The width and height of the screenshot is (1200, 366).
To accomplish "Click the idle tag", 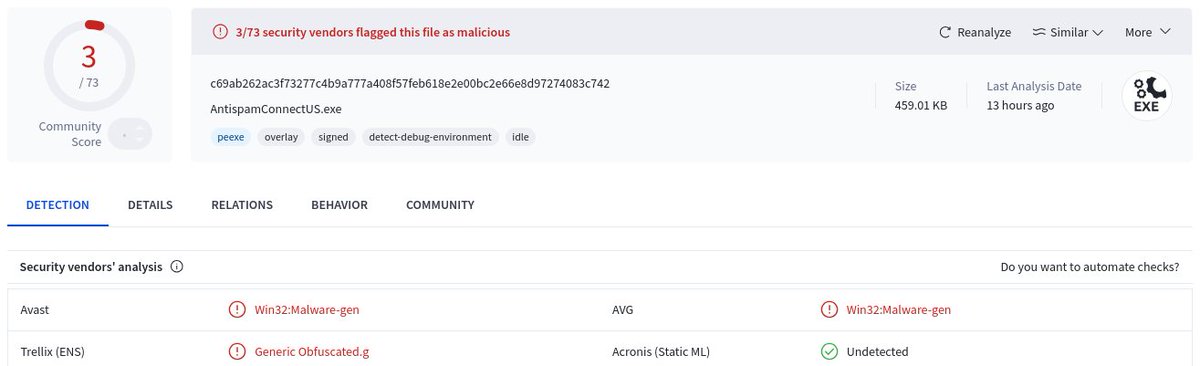I will pyautogui.click(x=520, y=137).
